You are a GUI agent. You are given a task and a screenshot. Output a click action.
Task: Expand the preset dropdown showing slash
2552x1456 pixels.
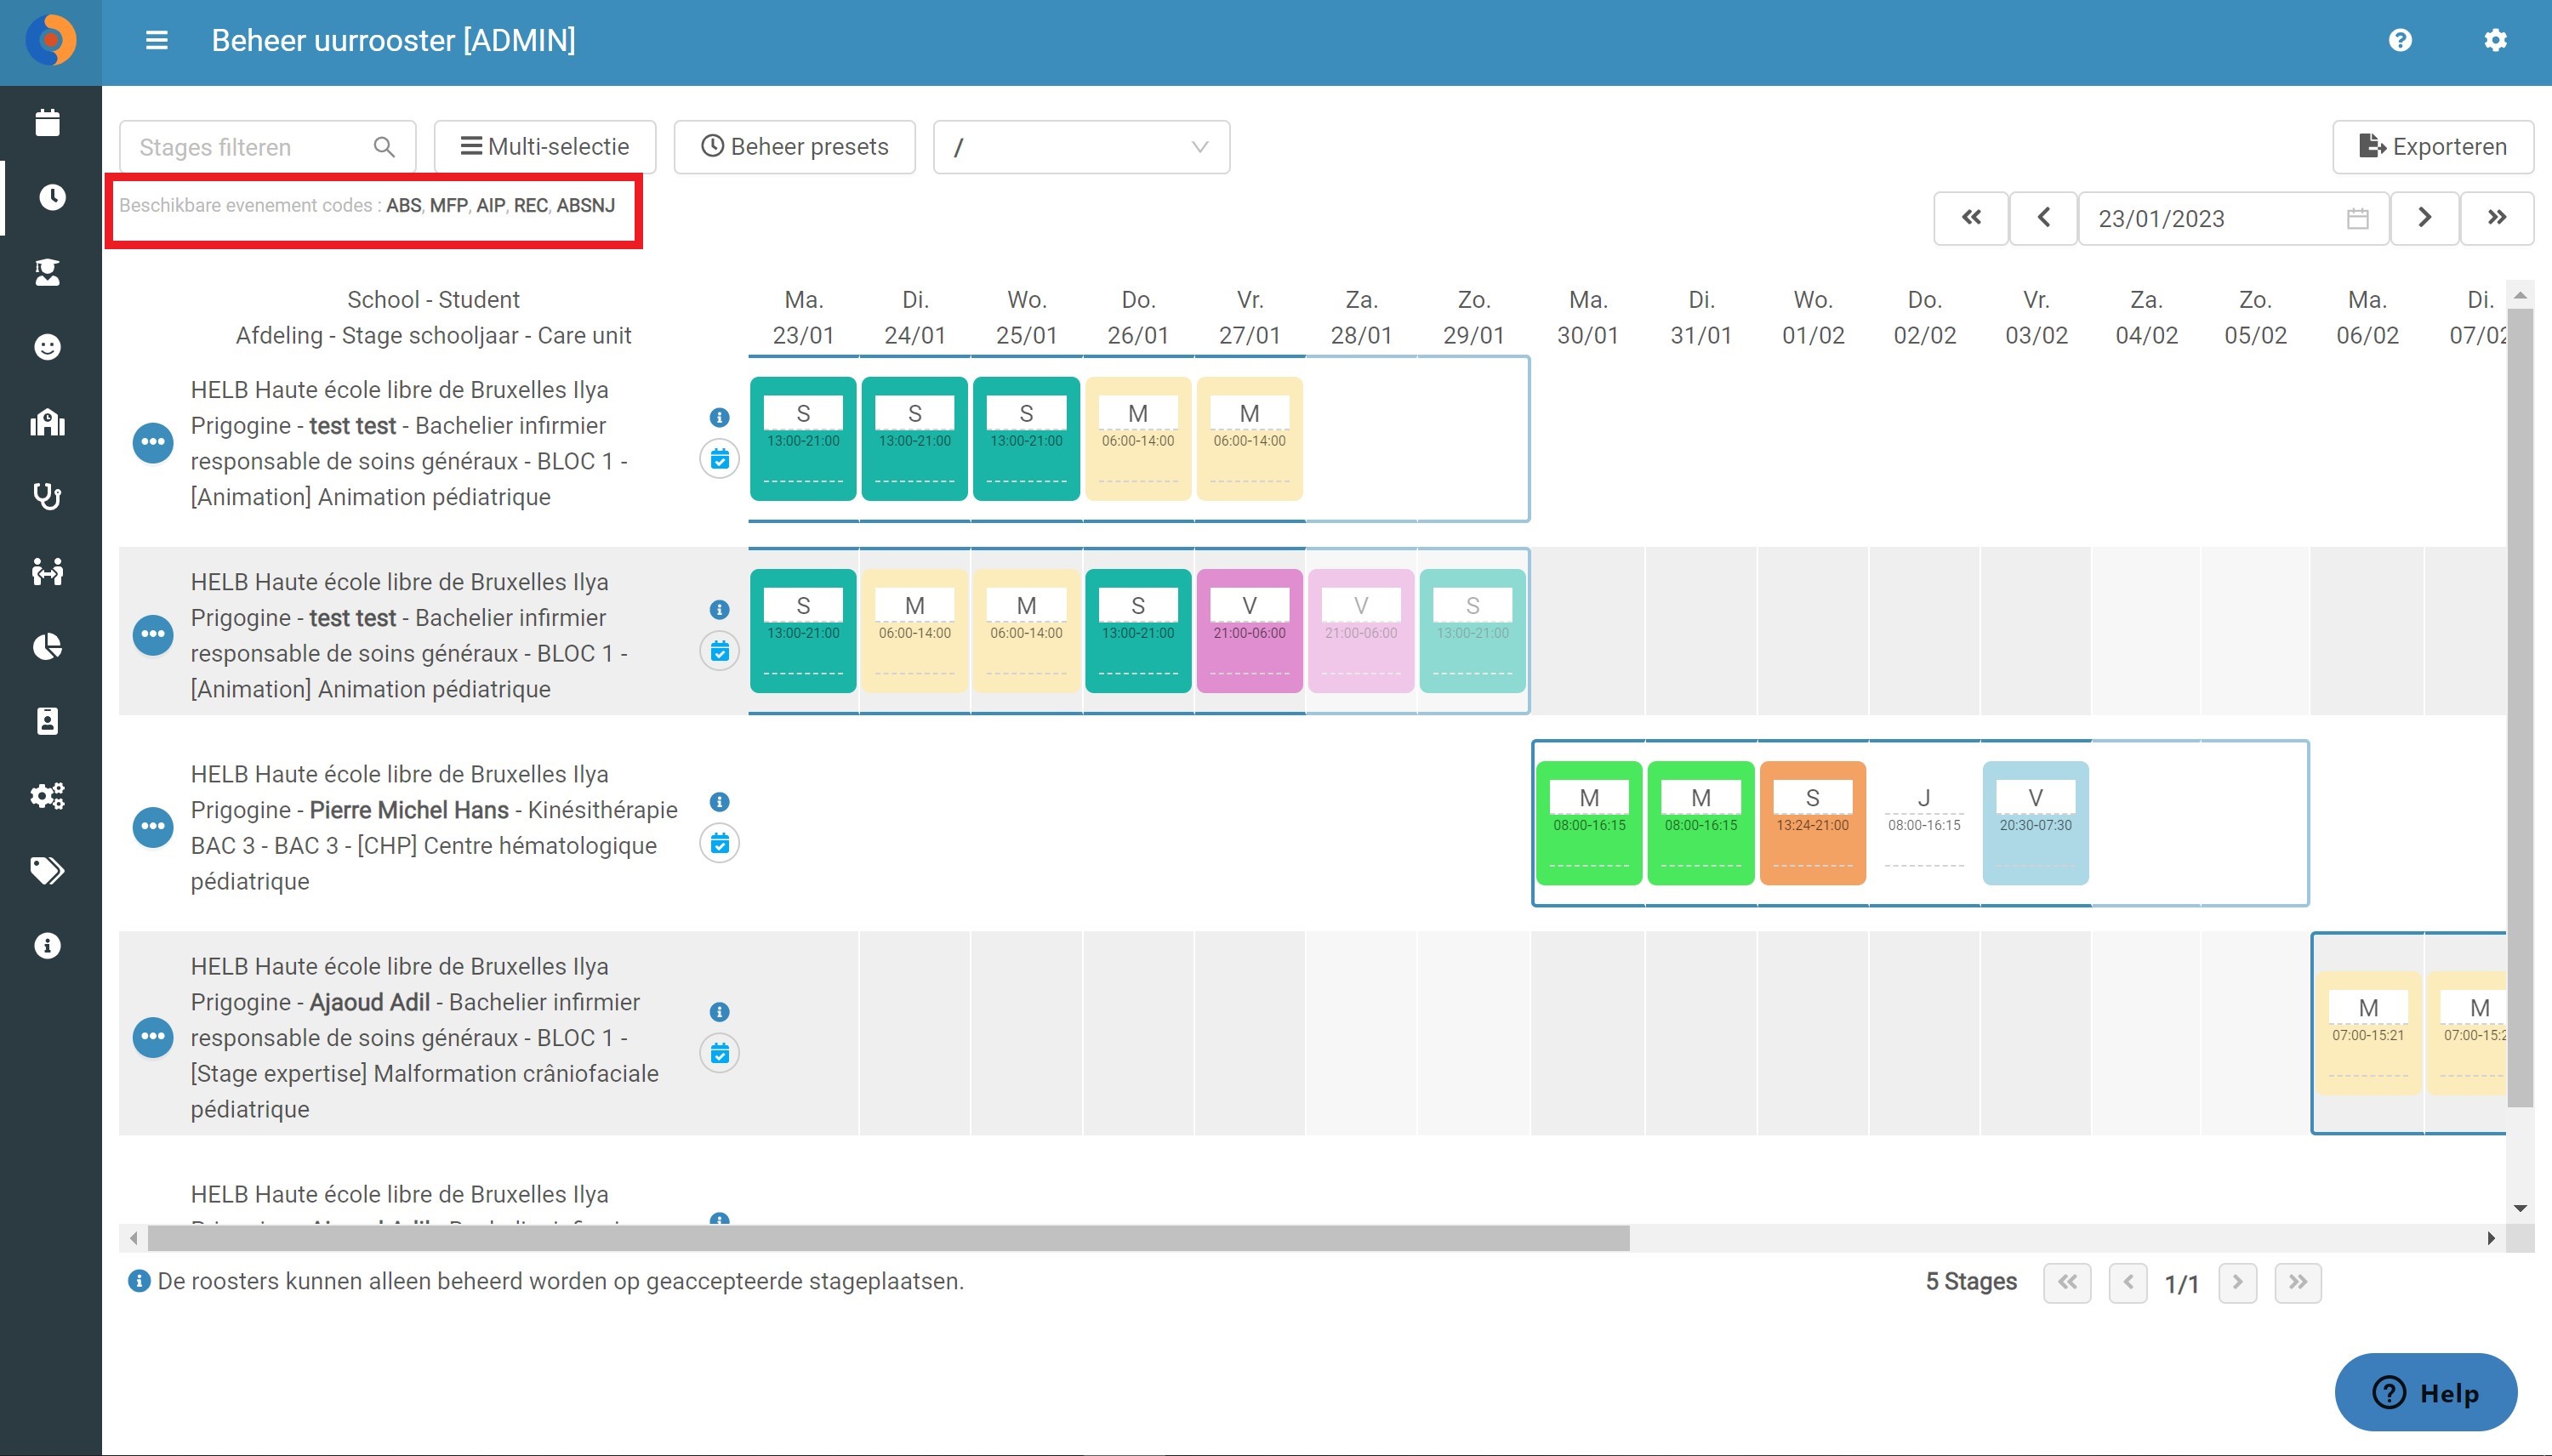point(1081,147)
